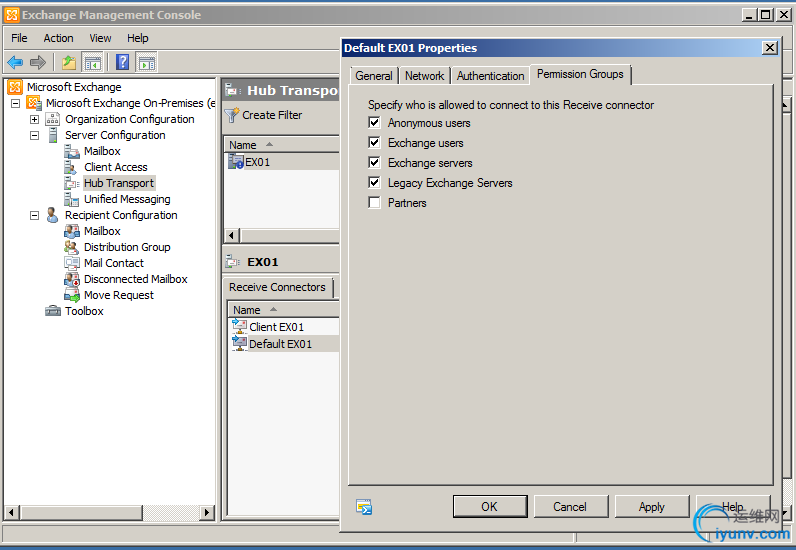The width and height of the screenshot is (796, 550).
Task: Click the Up one level folder icon
Action: point(69,62)
